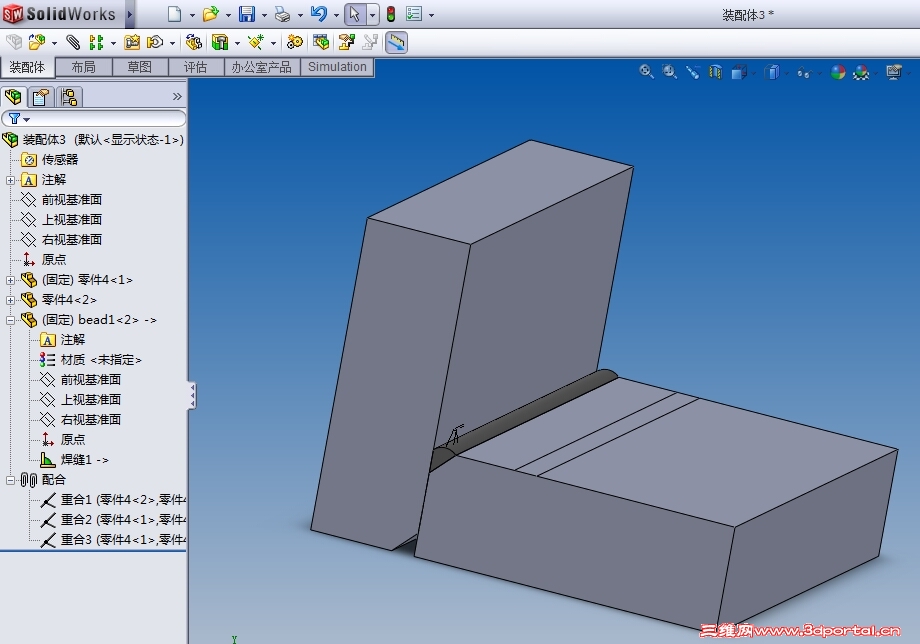
Task: Click the side panel collapse handle
Action: 192,396
